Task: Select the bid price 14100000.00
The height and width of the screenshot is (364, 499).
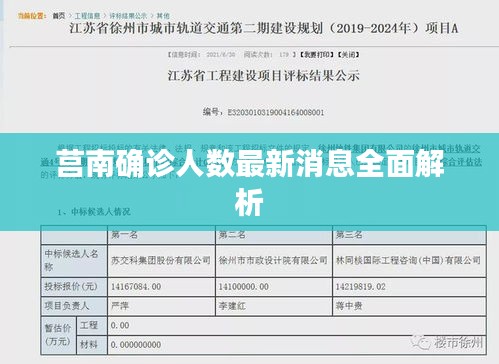Action: point(244,287)
